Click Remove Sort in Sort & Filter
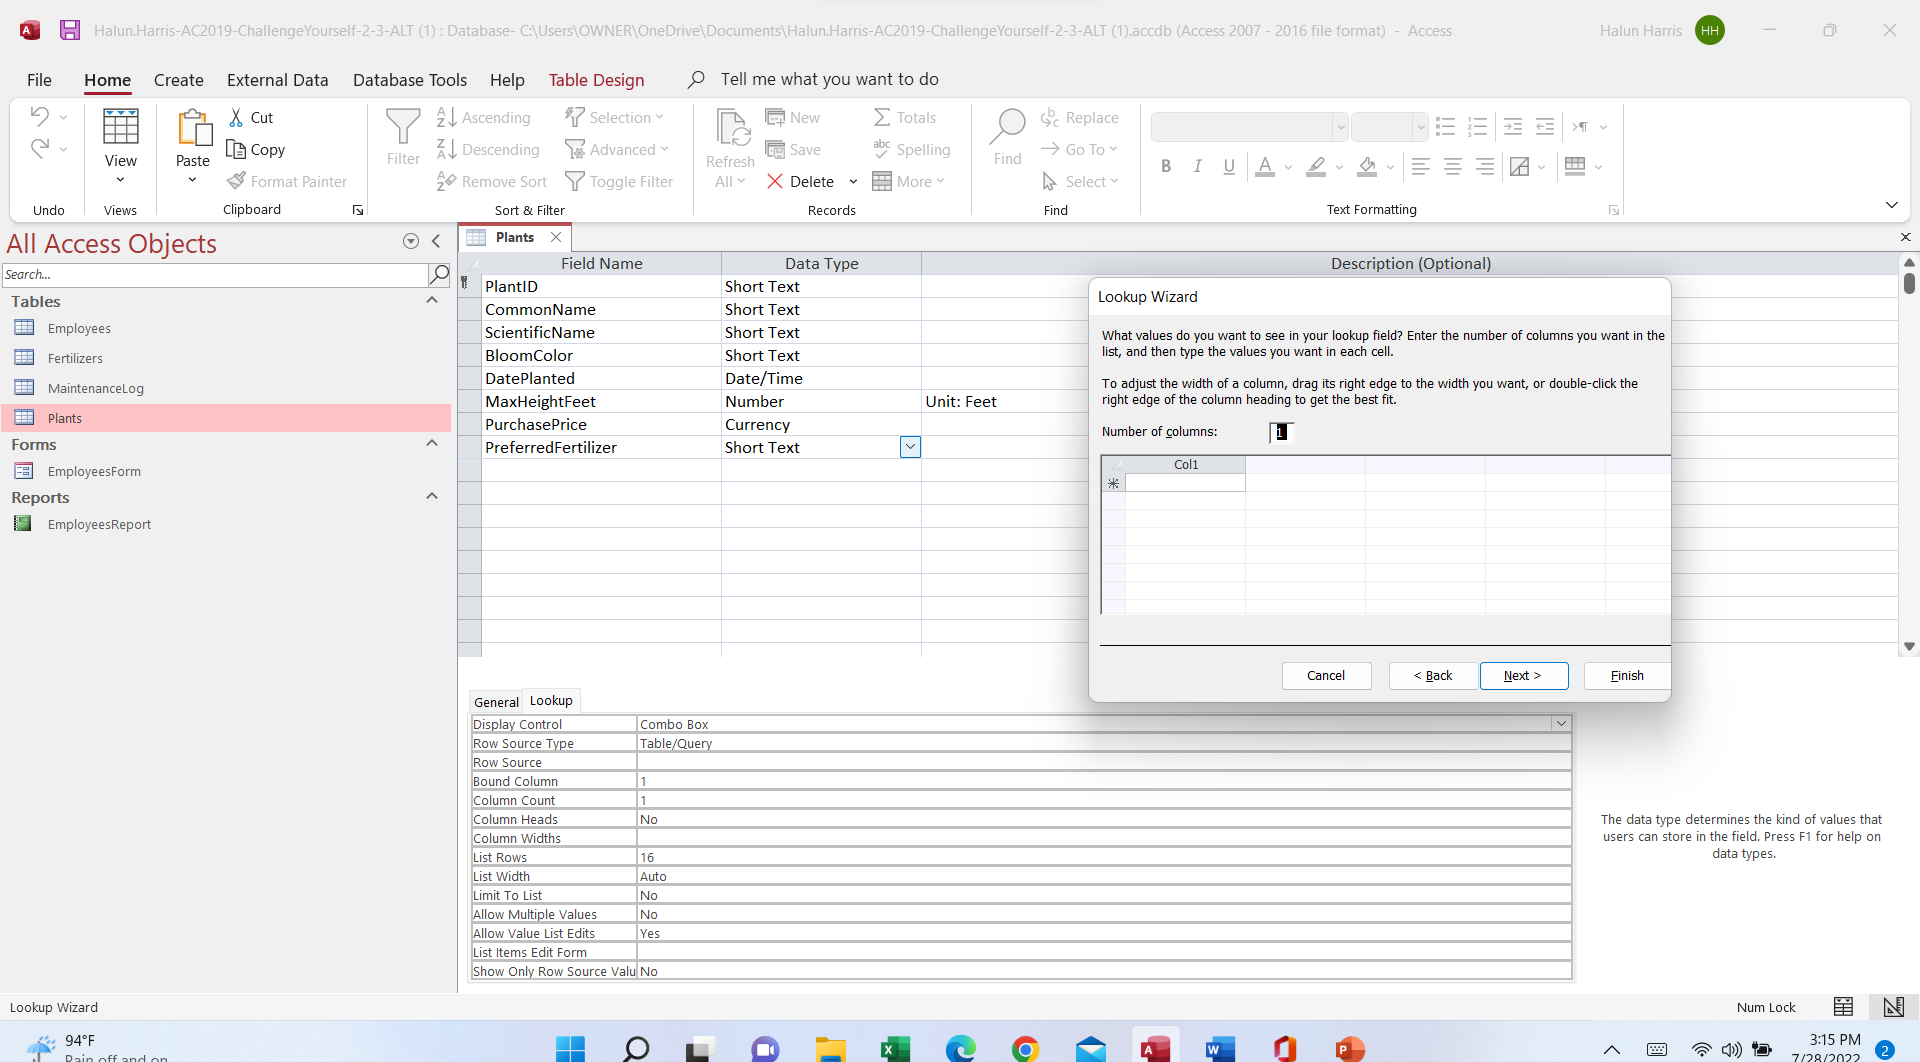Image resolution: width=1920 pixels, height=1062 pixels. 491,181
